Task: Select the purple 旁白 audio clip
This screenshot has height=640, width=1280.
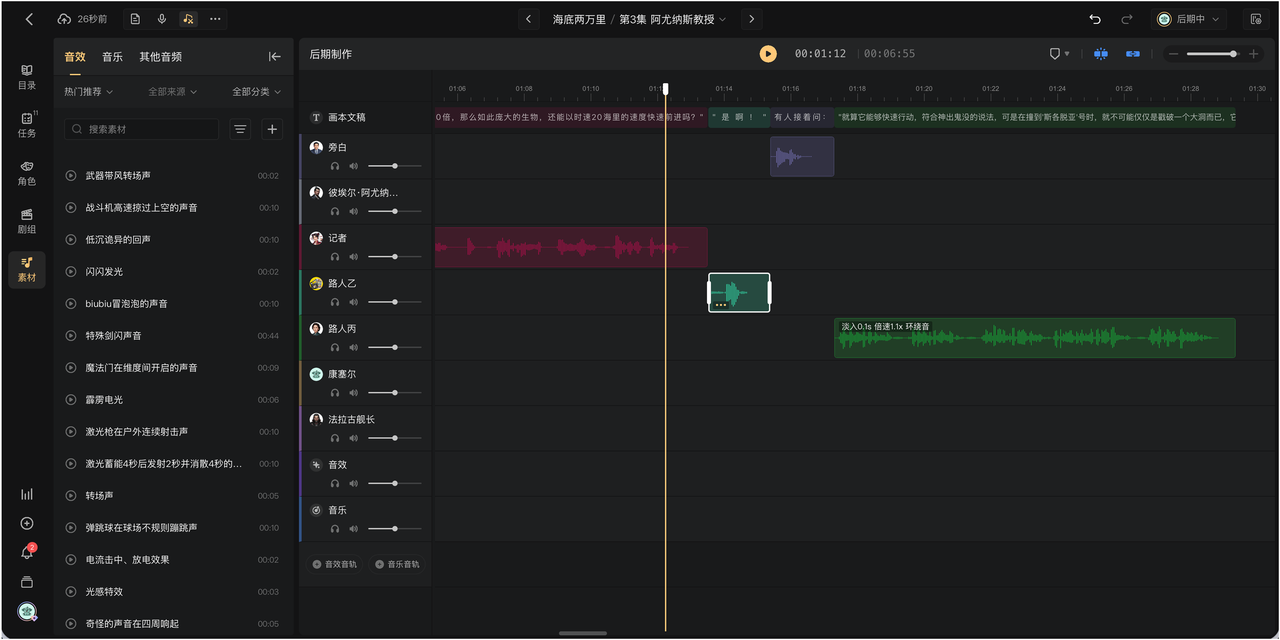Action: (x=802, y=157)
